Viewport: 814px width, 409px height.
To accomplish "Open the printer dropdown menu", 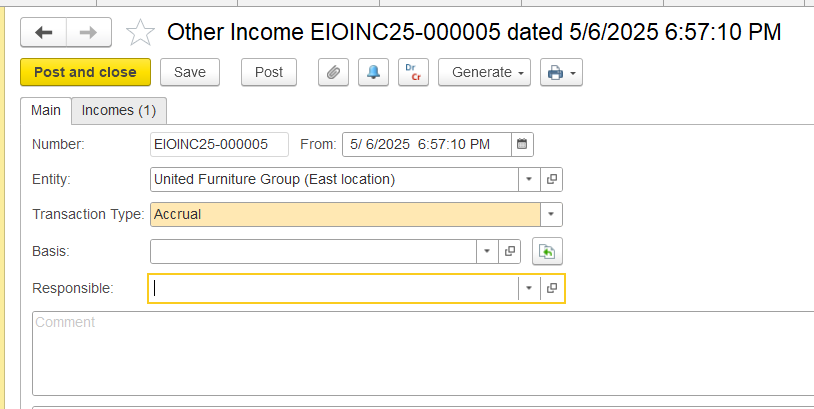I will tap(561, 72).
